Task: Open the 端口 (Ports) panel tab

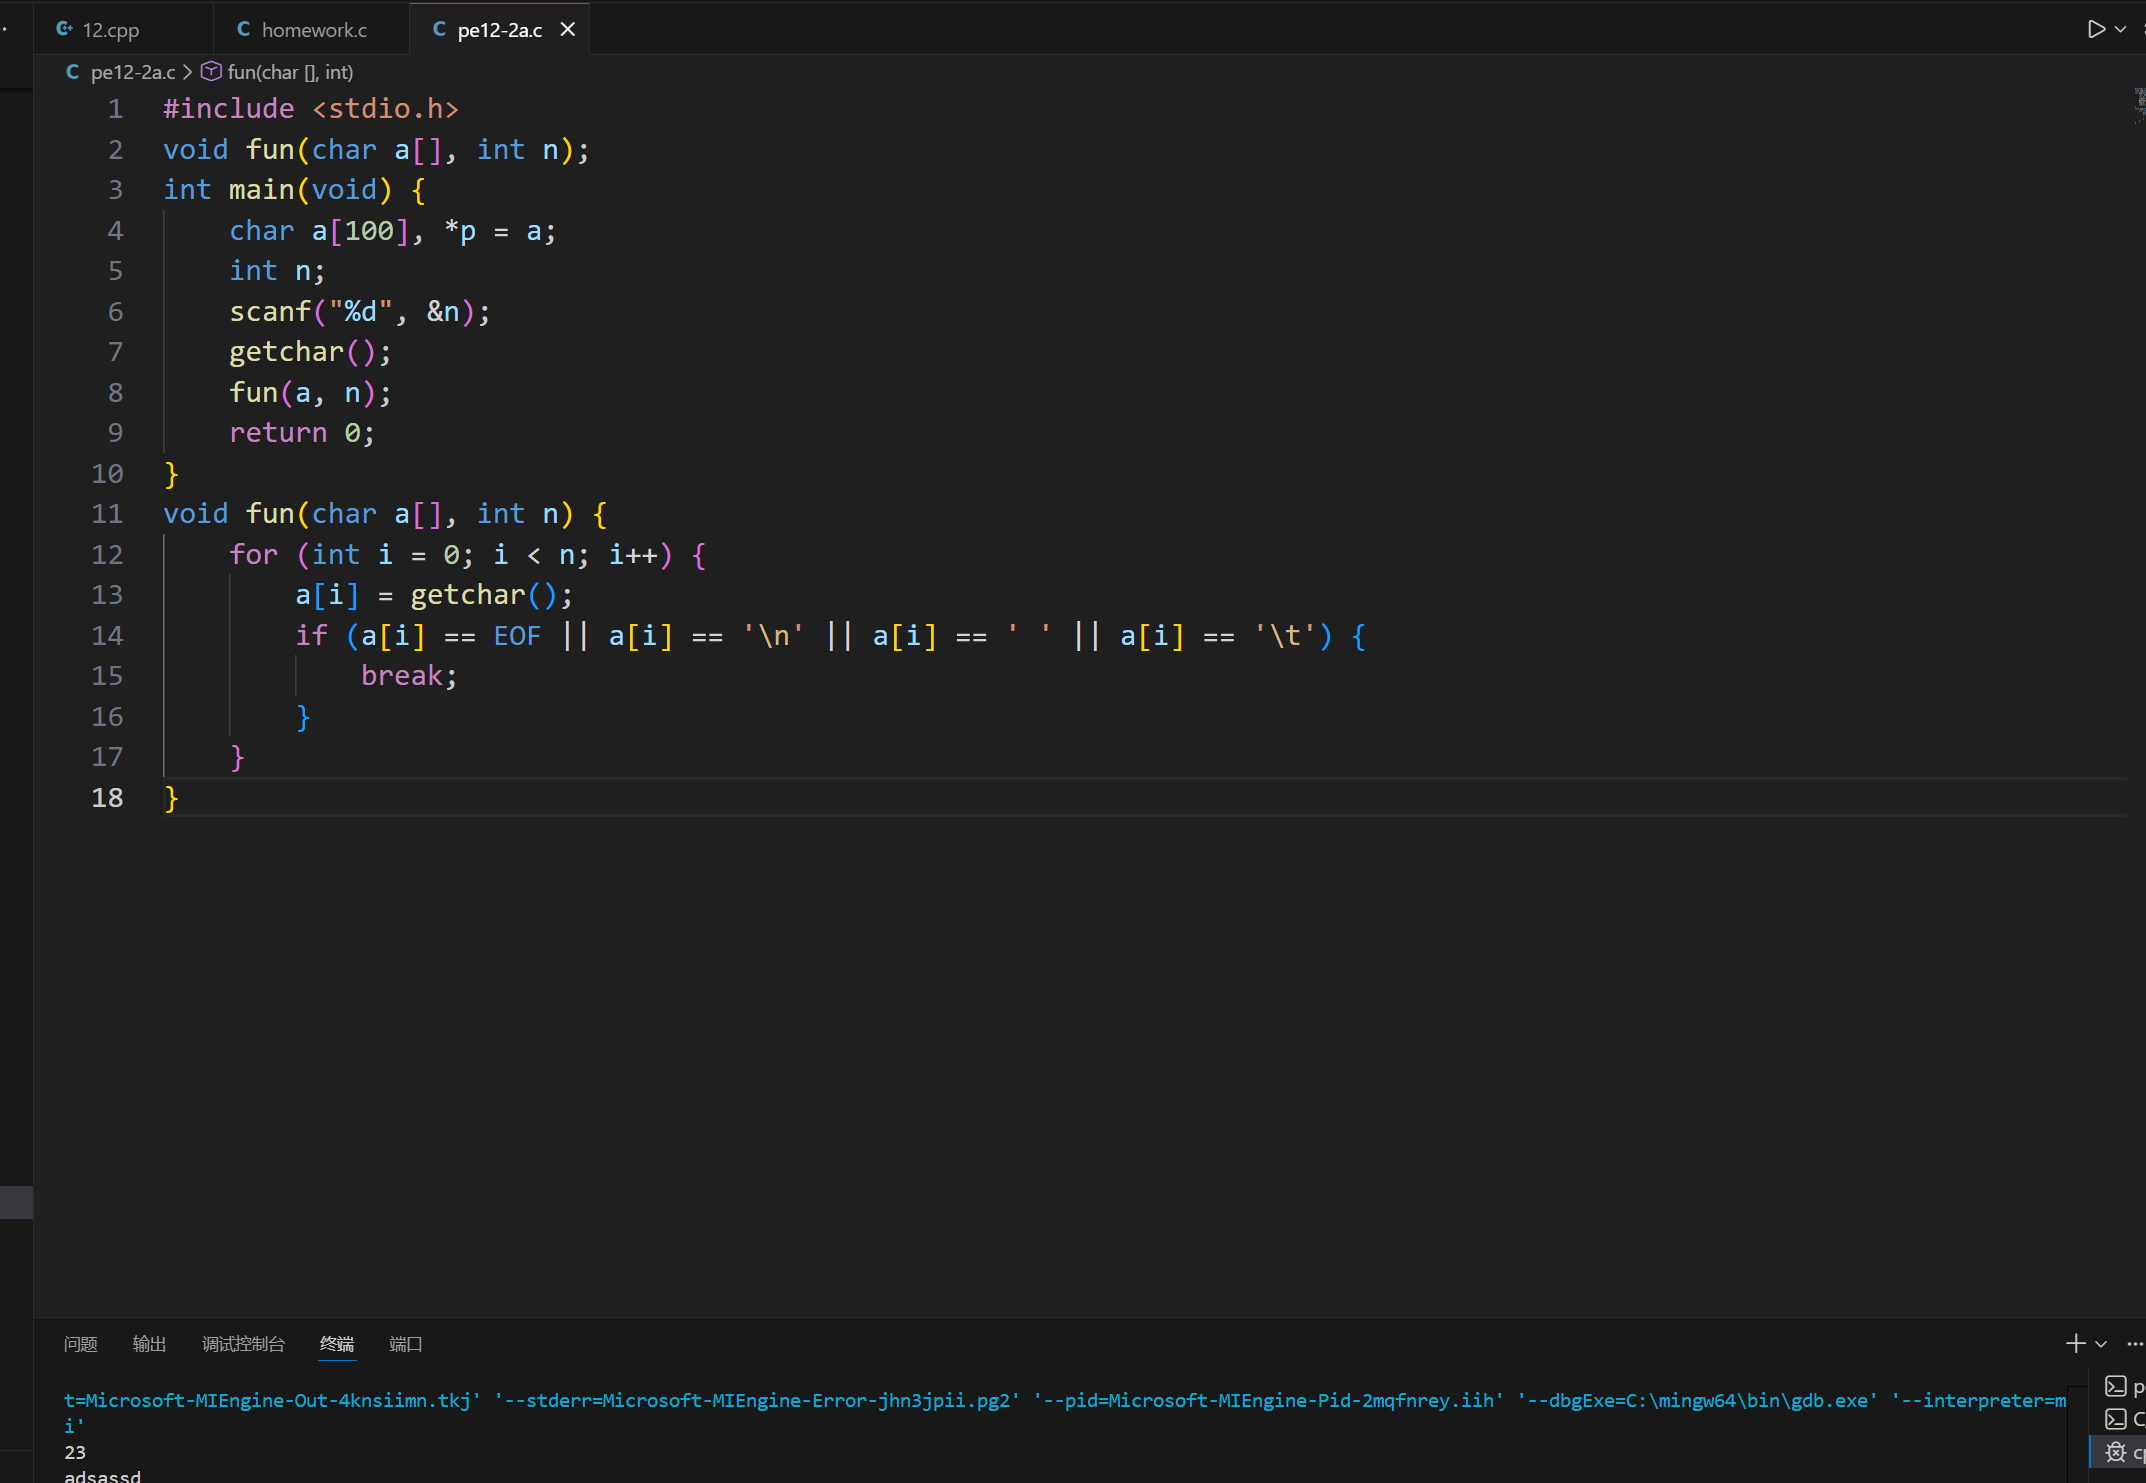Action: point(405,1344)
